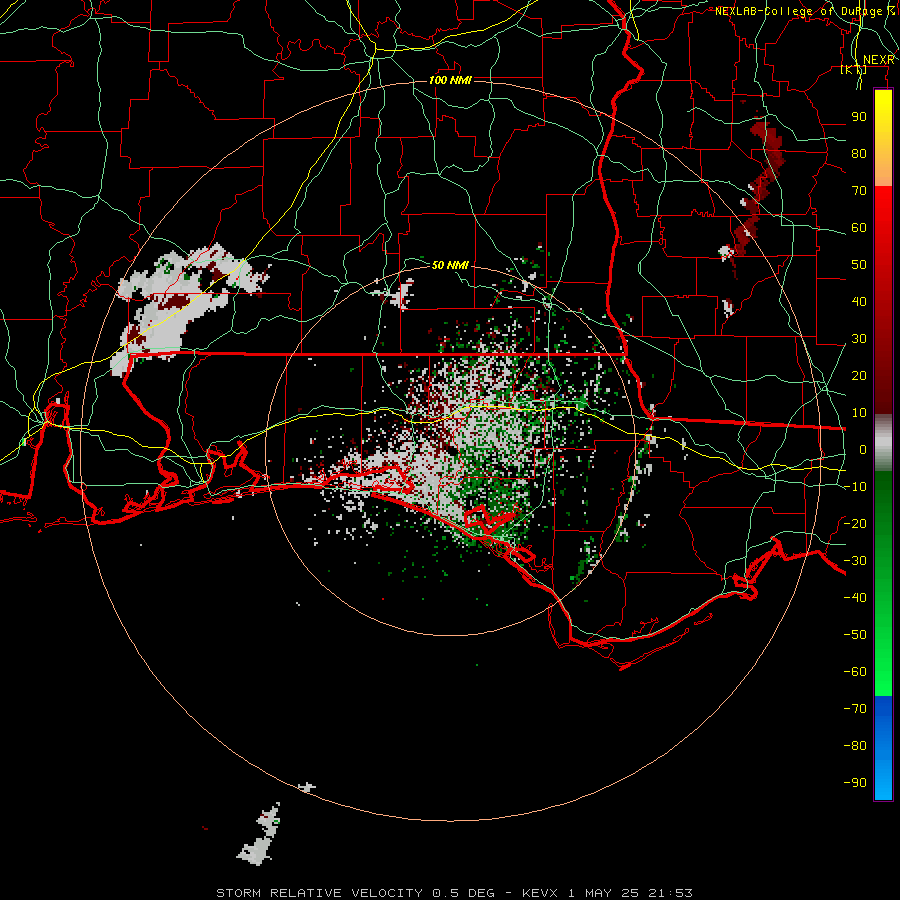The image size is (900, 900).
Task: Click the -80 value on the velocity scale
Action: coord(855,746)
